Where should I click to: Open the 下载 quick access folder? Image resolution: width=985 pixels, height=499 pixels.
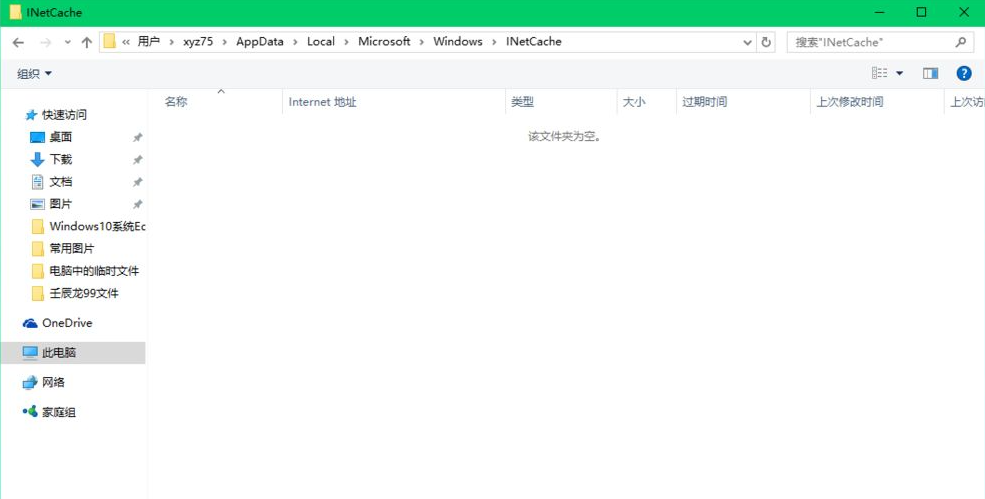pos(60,160)
